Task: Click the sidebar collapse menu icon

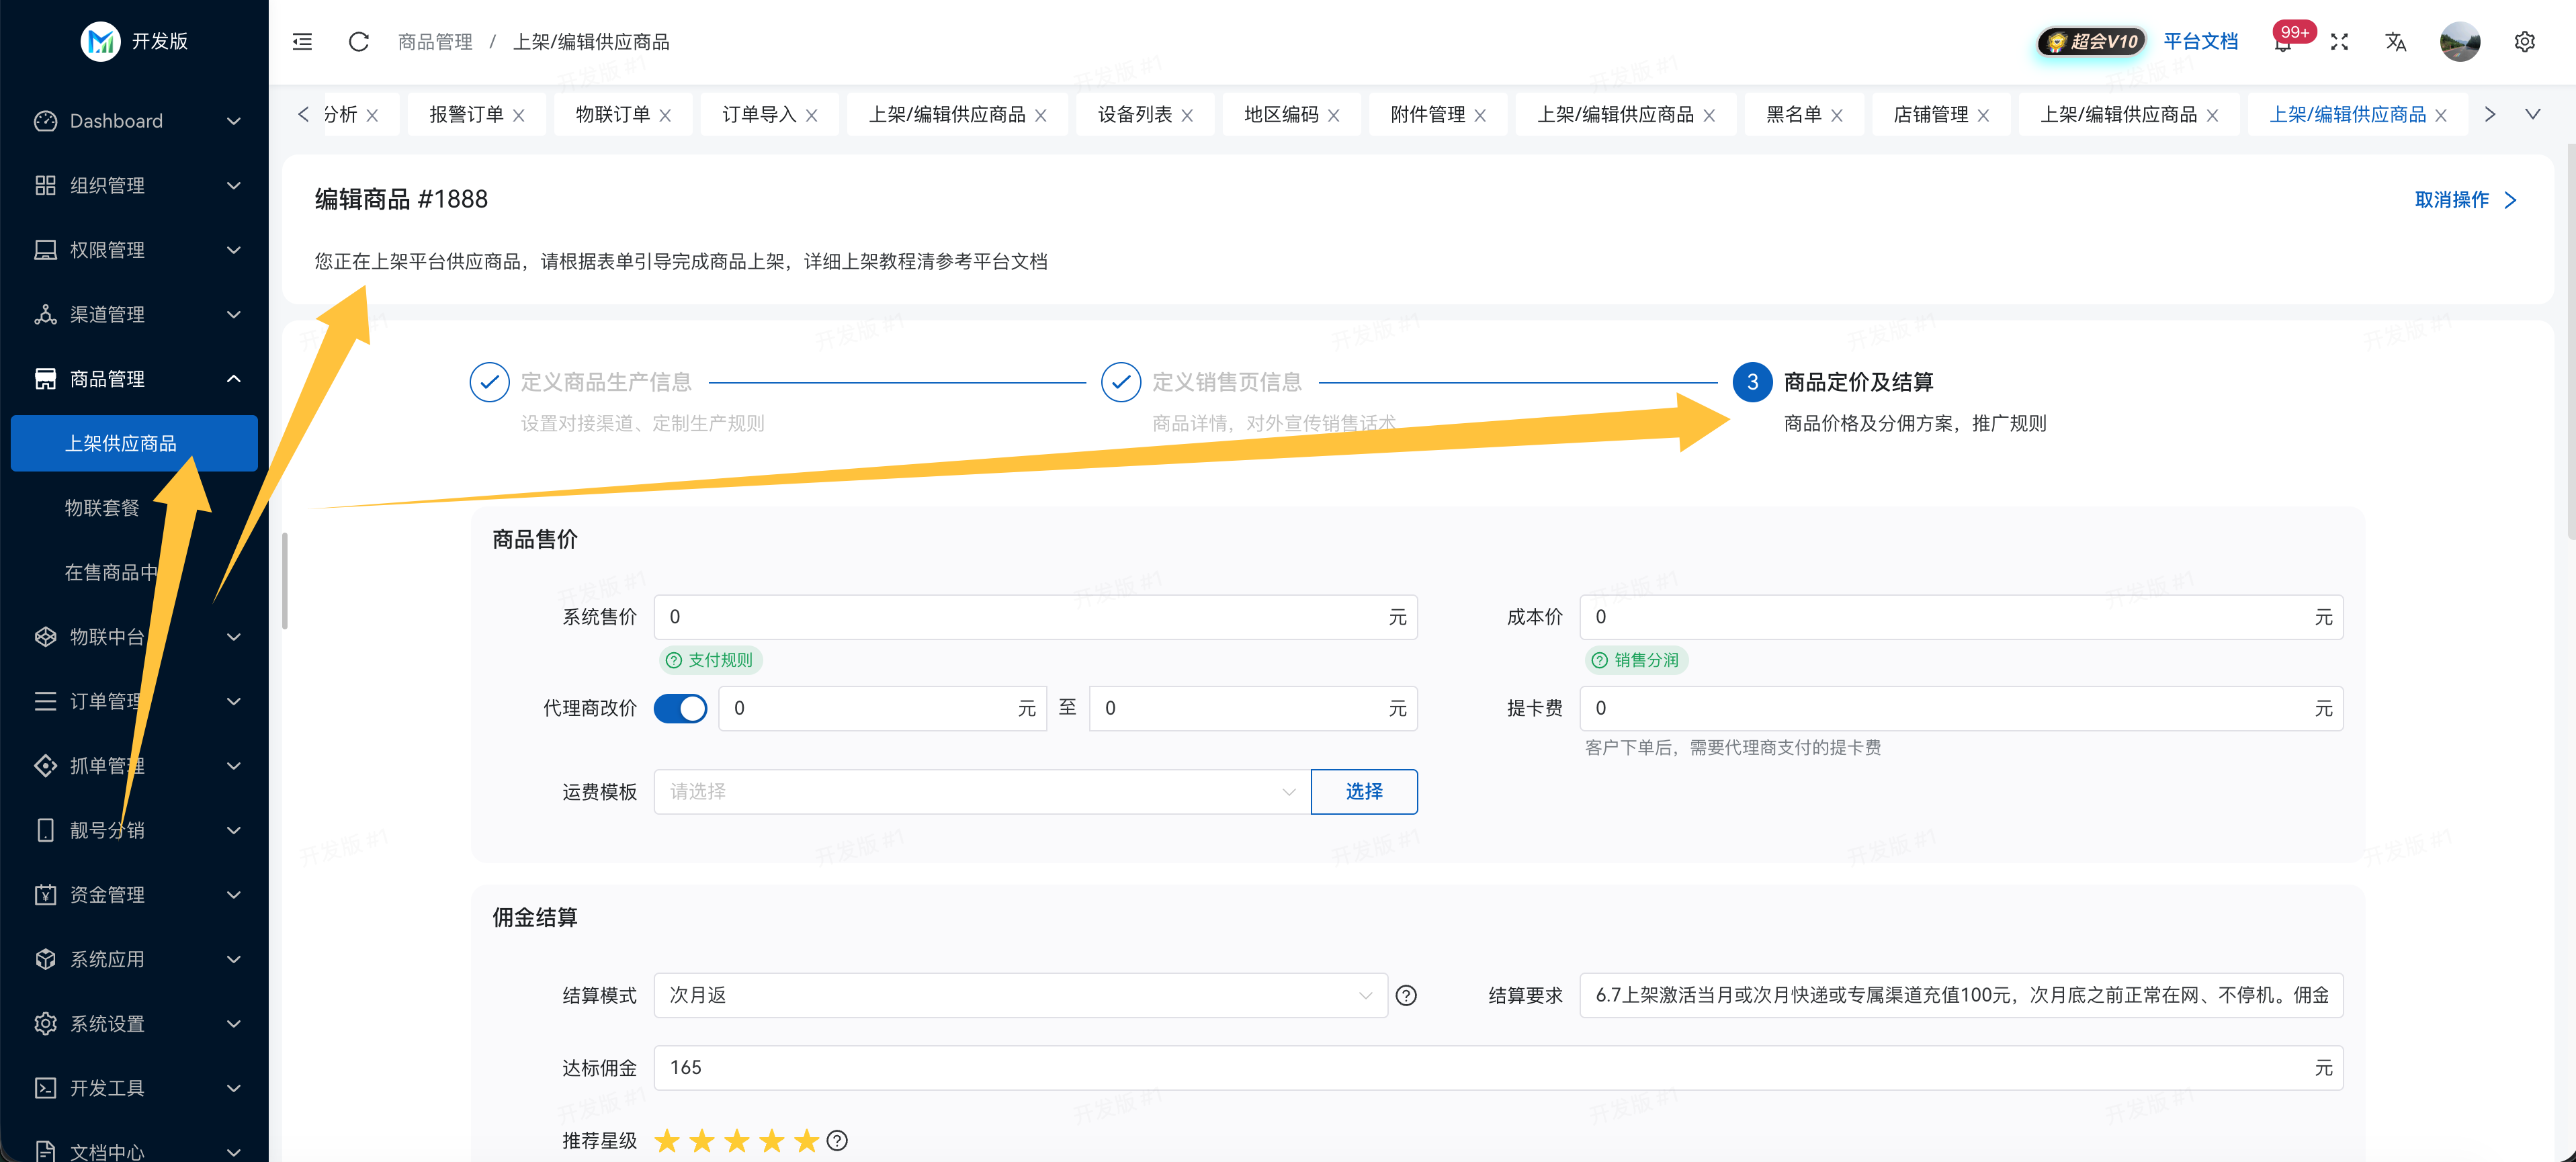Action: [x=302, y=41]
